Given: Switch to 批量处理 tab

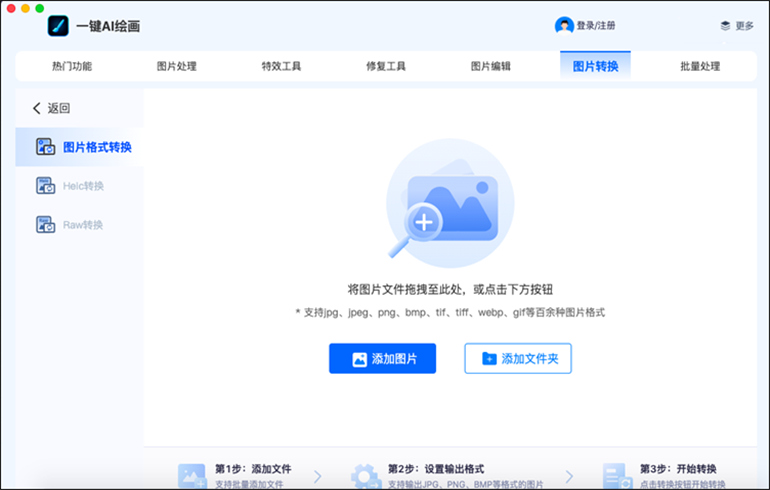Looking at the screenshot, I should pyautogui.click(x=700, y=66).
